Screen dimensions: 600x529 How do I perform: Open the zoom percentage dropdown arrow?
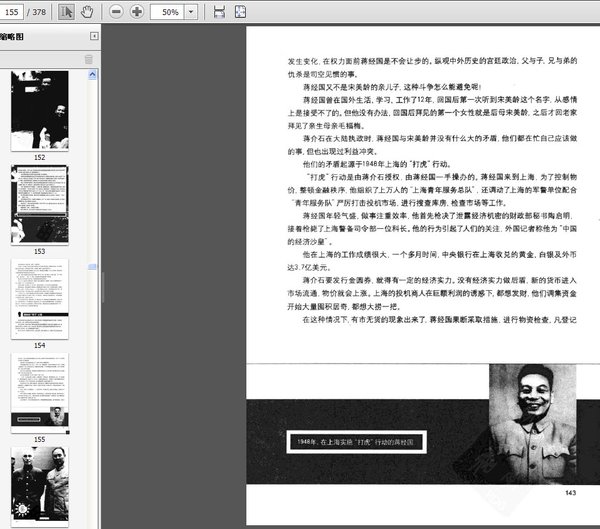coord(191,12)
